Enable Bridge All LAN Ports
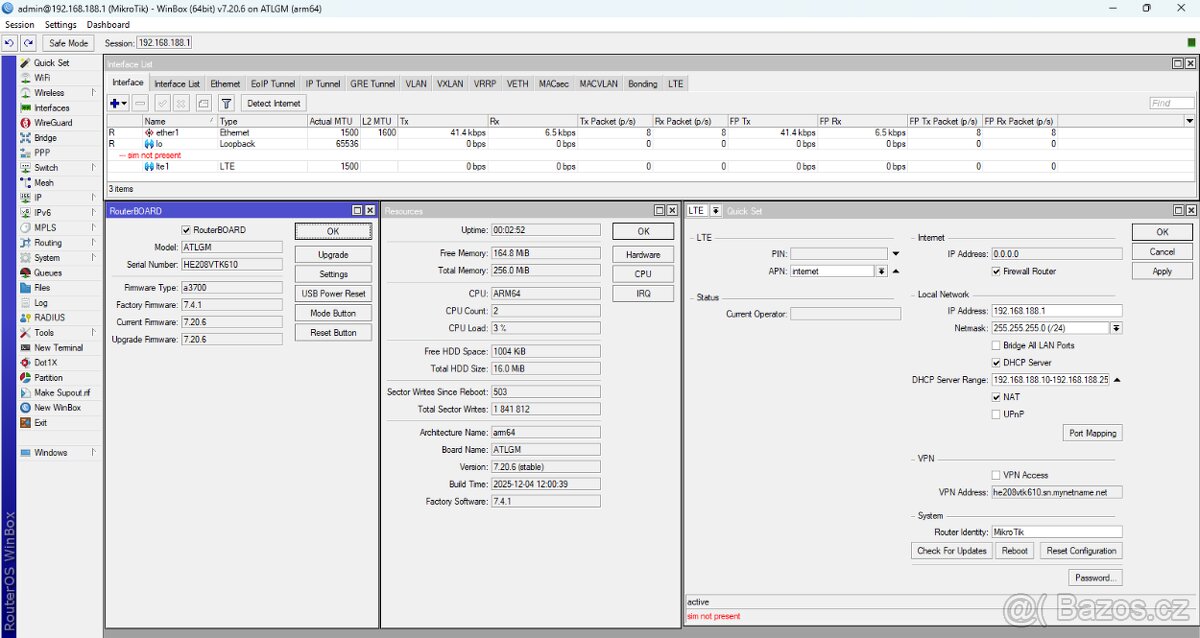The width and height of the screenshot is (1200, 638). 994,346
